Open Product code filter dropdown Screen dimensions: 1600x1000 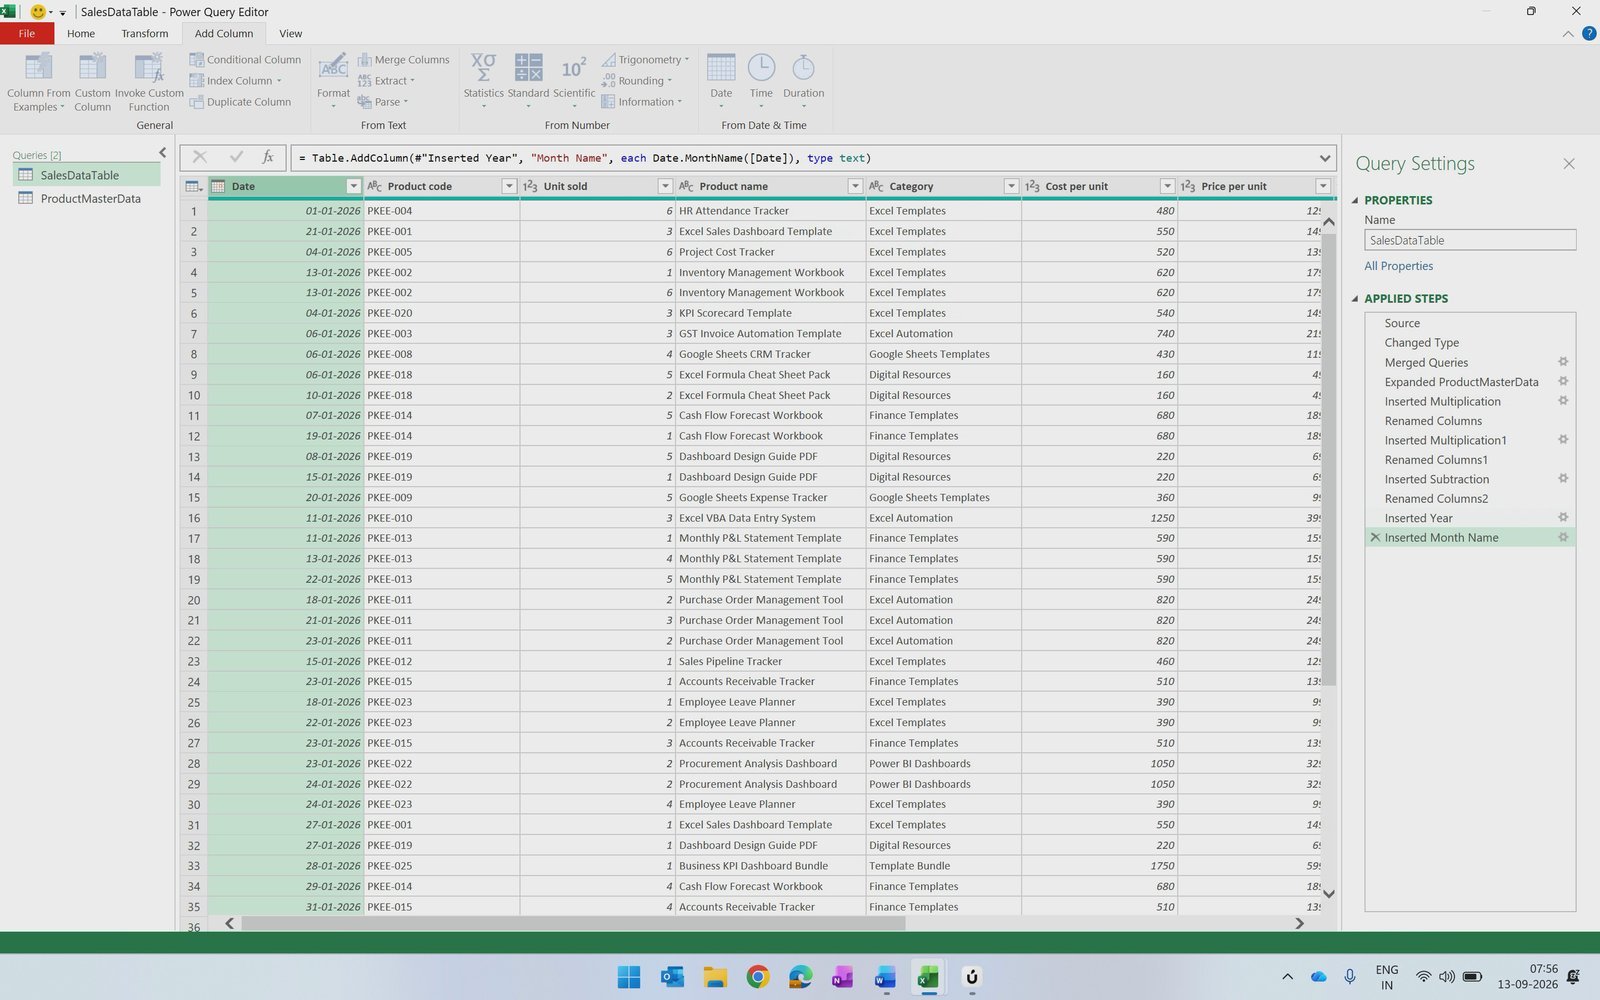(x=509, y=186)
